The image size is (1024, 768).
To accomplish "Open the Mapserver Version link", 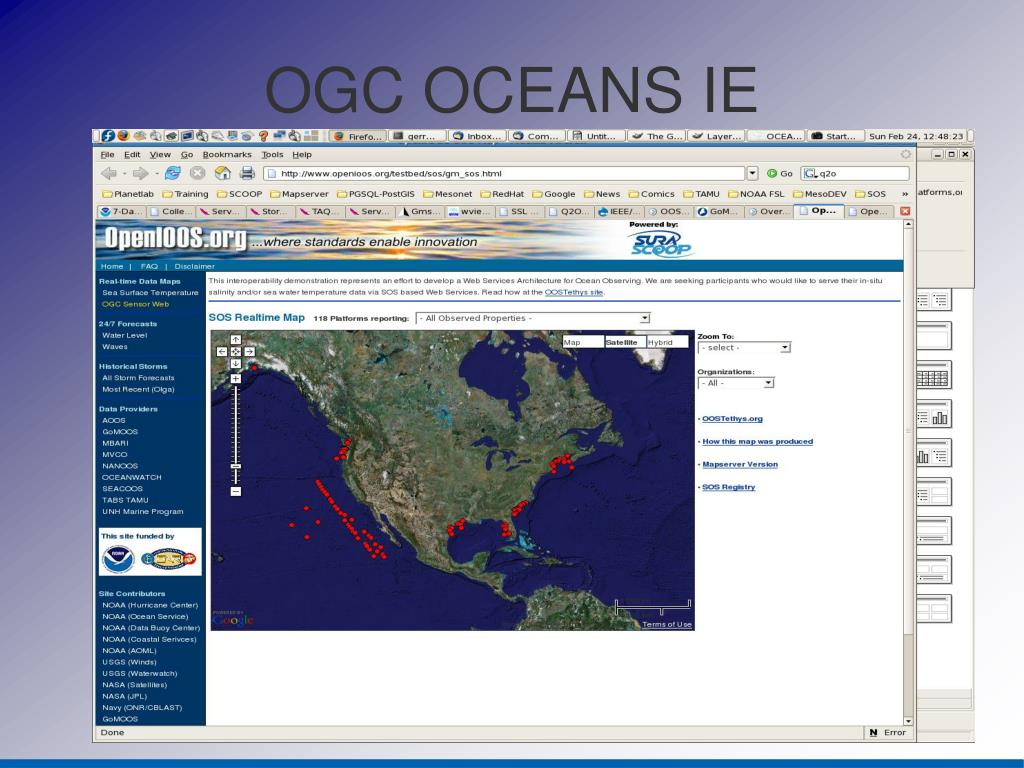I will pyautogui.click(x=740, y=464).
